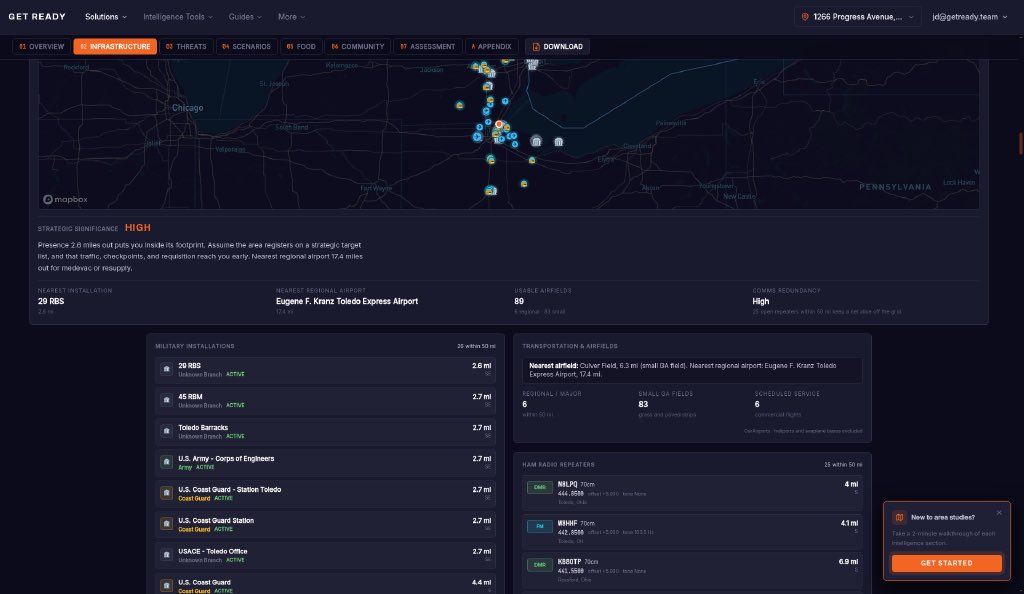The width and height of the screenshot is (1024, 594).
Task: Click the page vertical scrollbar
Action: 1020,144
